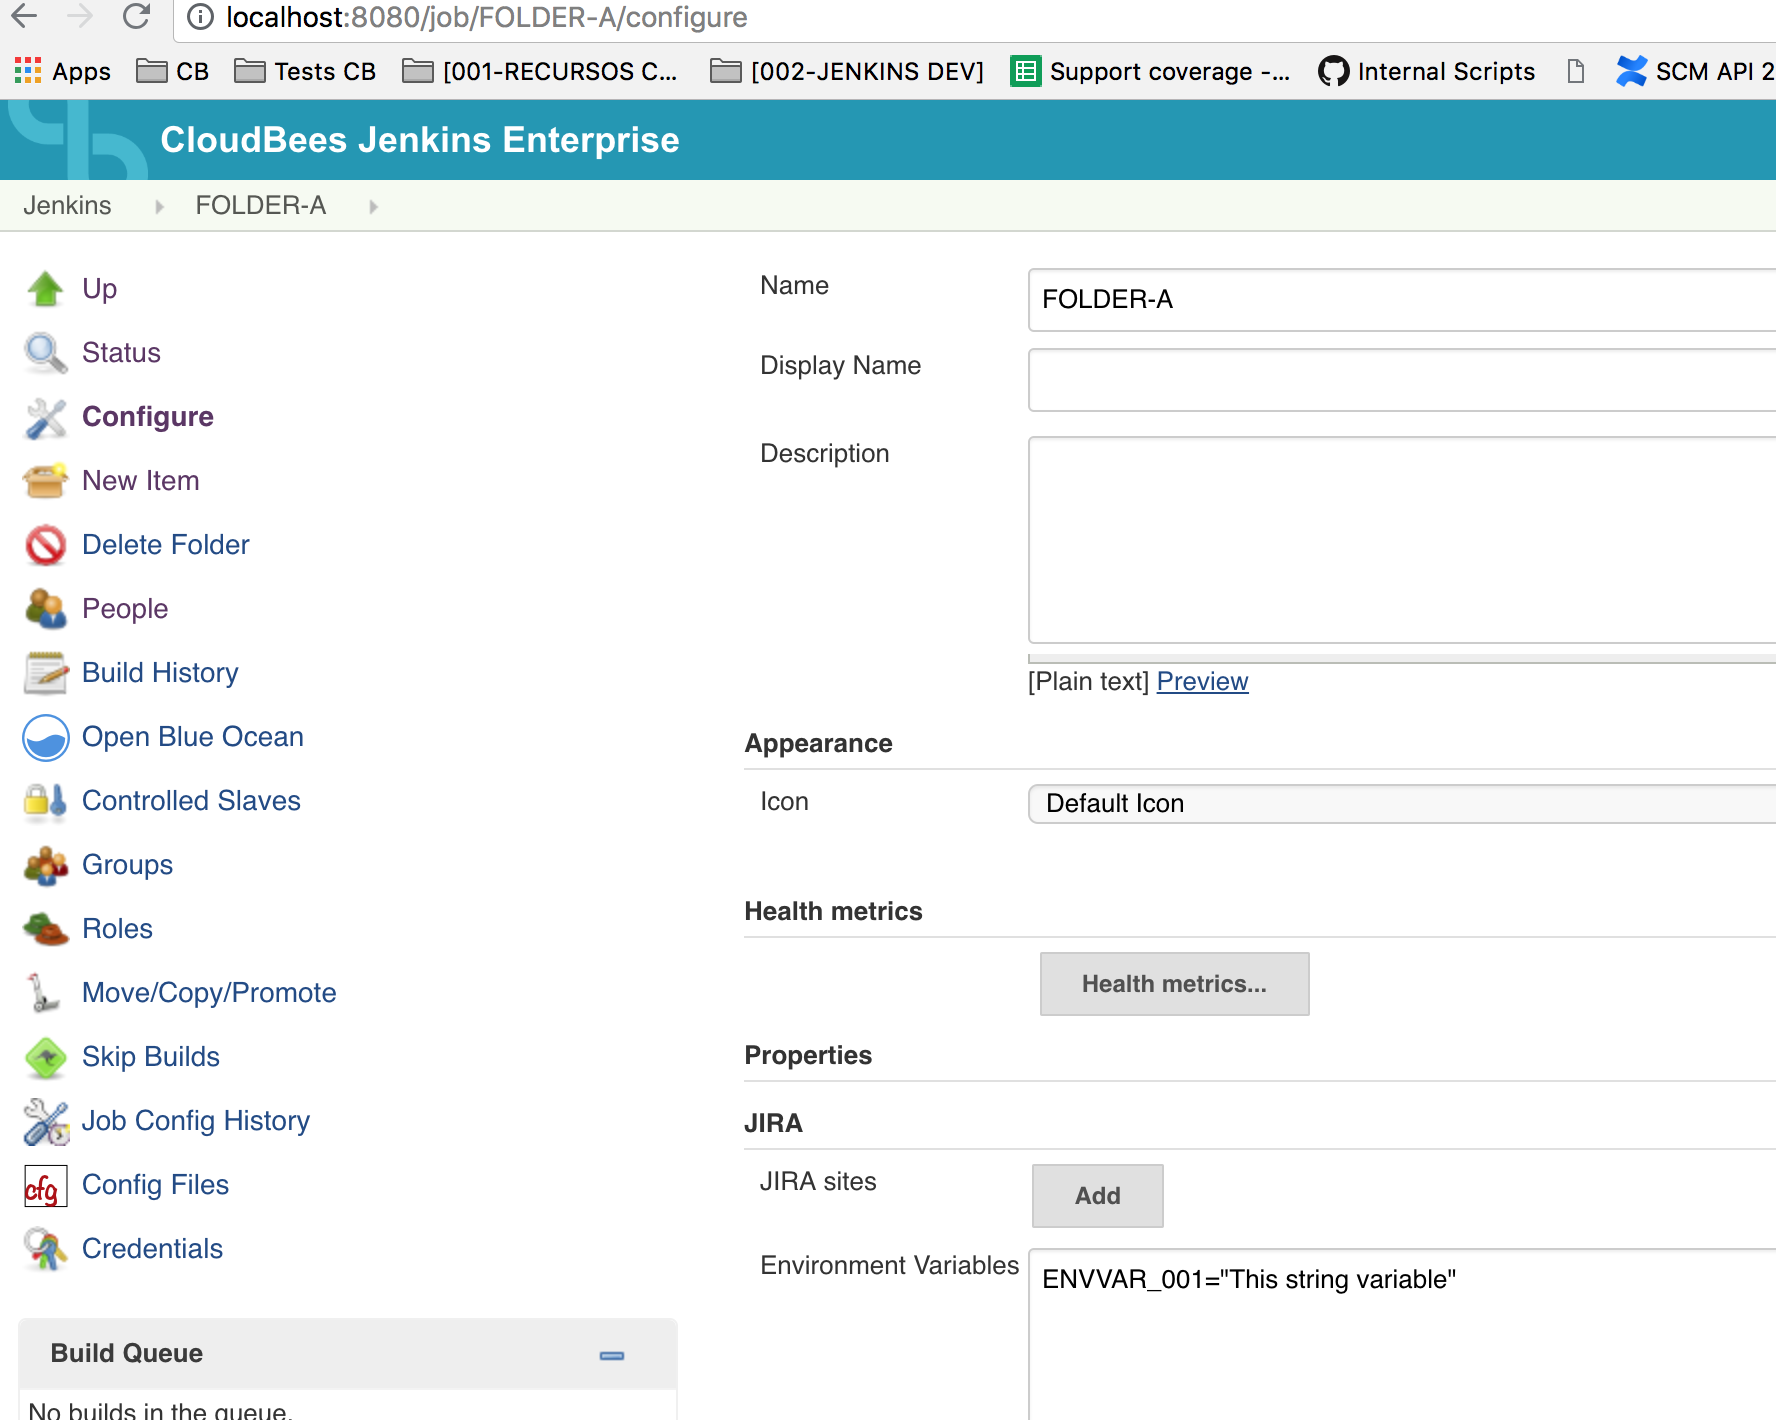Viewport: 1776px width, 1420px height.
Task: Open Job Config History link
Action: 196,1121
